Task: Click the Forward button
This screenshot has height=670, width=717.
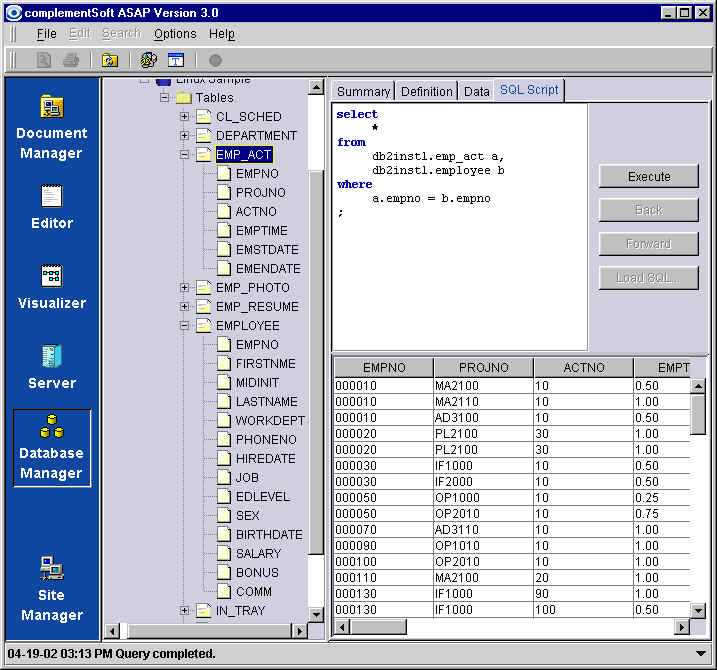Action: [648, 244]
